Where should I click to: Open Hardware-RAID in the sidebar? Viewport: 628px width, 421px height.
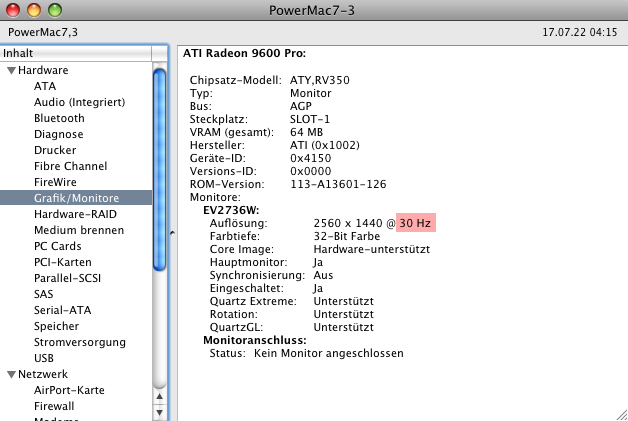point(75,214)
